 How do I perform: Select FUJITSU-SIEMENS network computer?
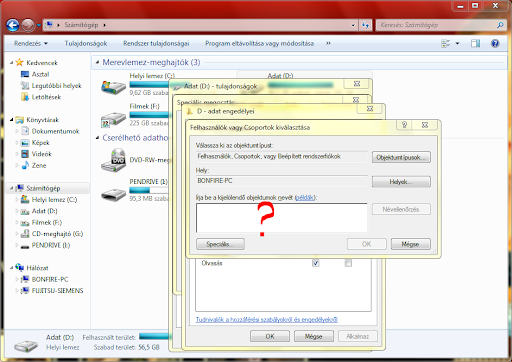(x=57, y=291)
